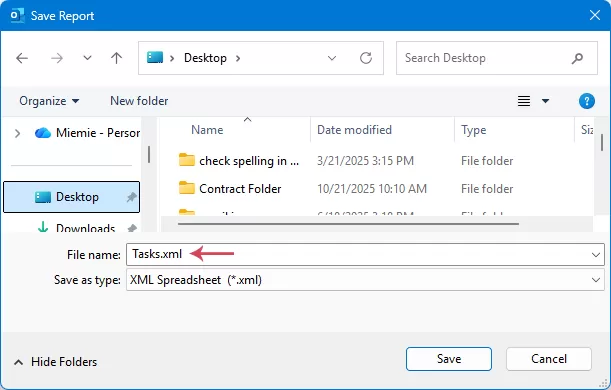Refresh the Desktop folder listing
The image size is (611, 390).
tap(366, 58)
